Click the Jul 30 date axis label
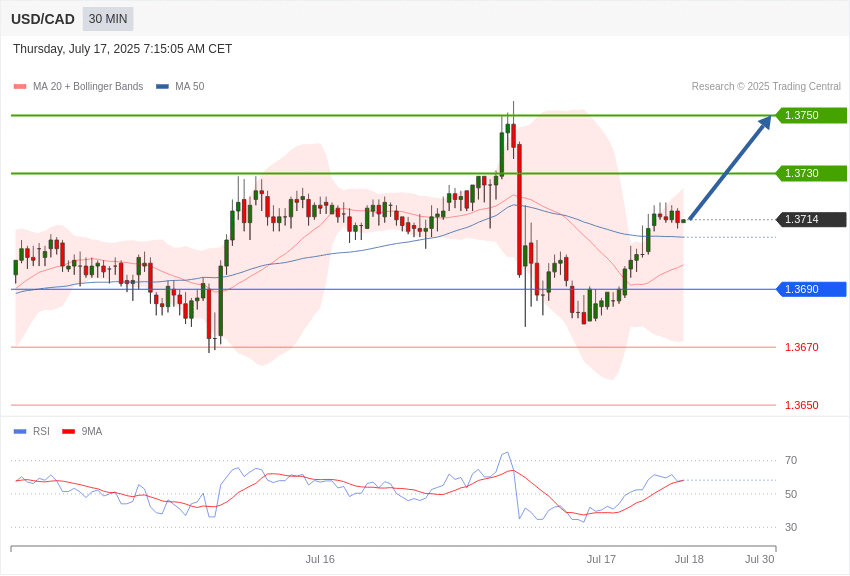This screenshot has height=576, width=850. click(x=759, y=559)
